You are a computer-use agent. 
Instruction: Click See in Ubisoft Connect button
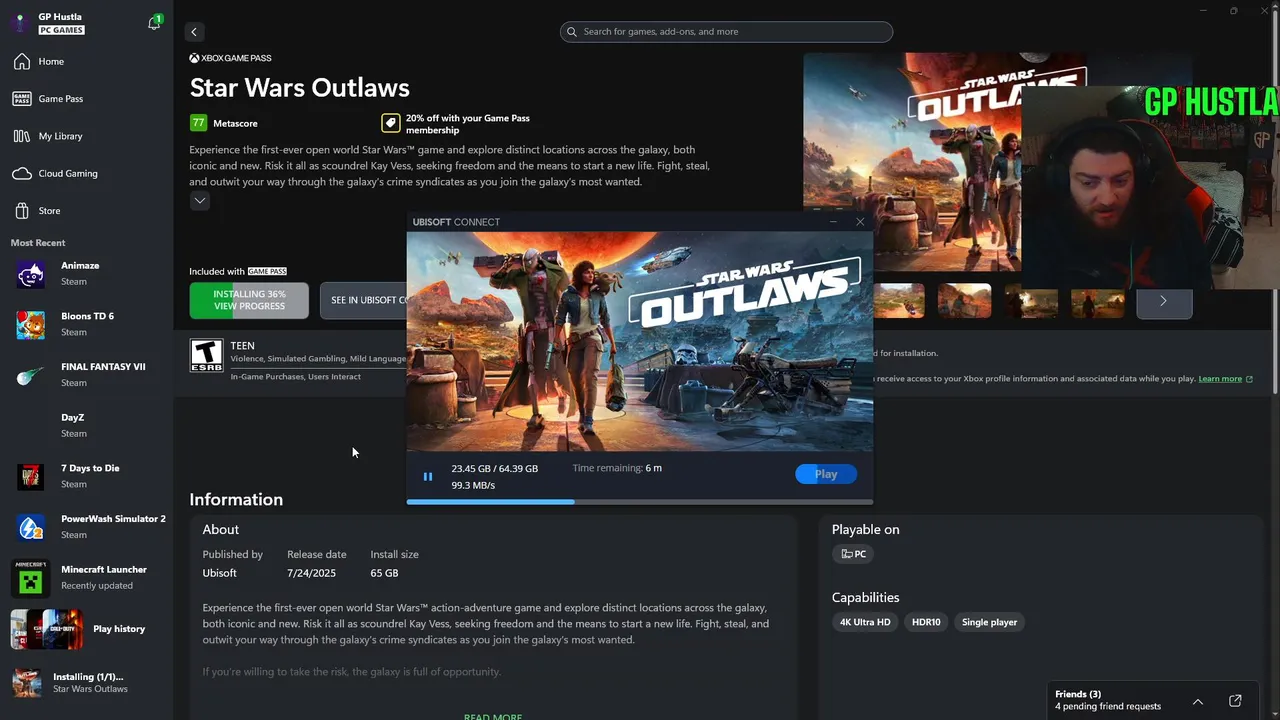364,300
